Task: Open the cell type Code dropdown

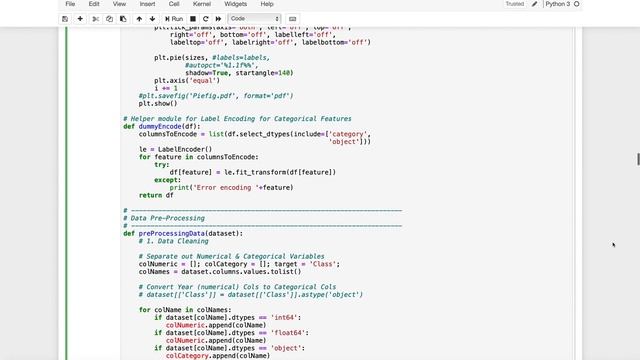Action: pyautogui.click(x=254, y=19)
